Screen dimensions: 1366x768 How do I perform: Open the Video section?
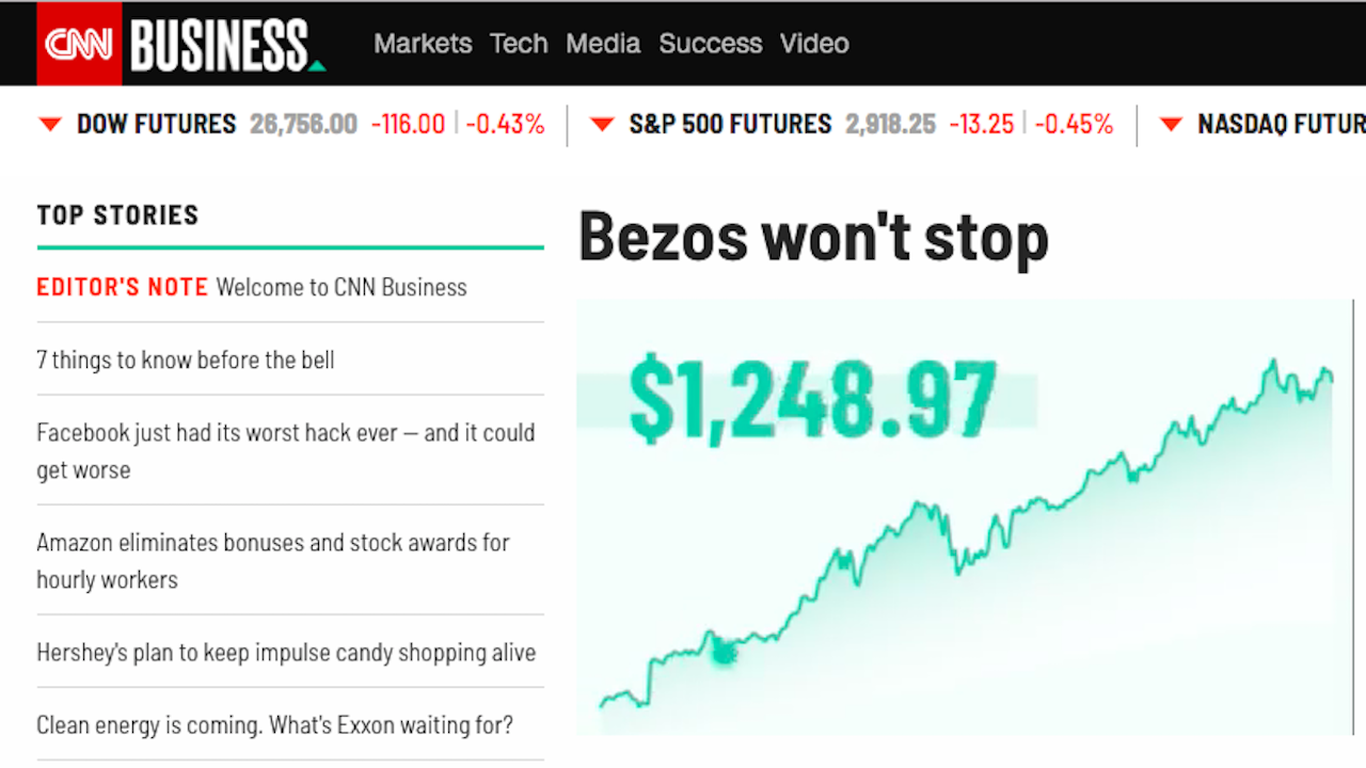[x=814, y=44]
